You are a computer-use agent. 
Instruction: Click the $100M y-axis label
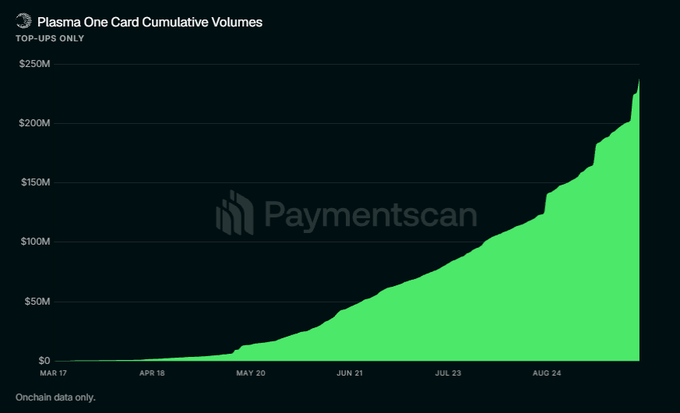click(x=36, y=241)
